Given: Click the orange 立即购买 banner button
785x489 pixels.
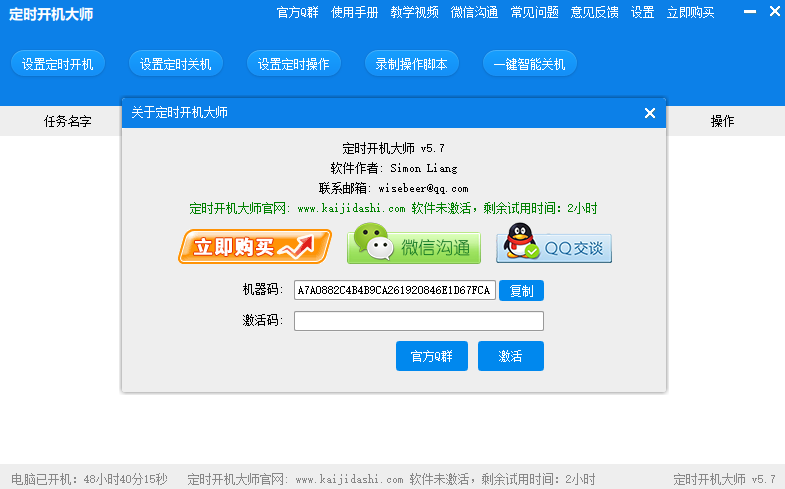Looking at the screenshot, I should click(x=255, y=246).
